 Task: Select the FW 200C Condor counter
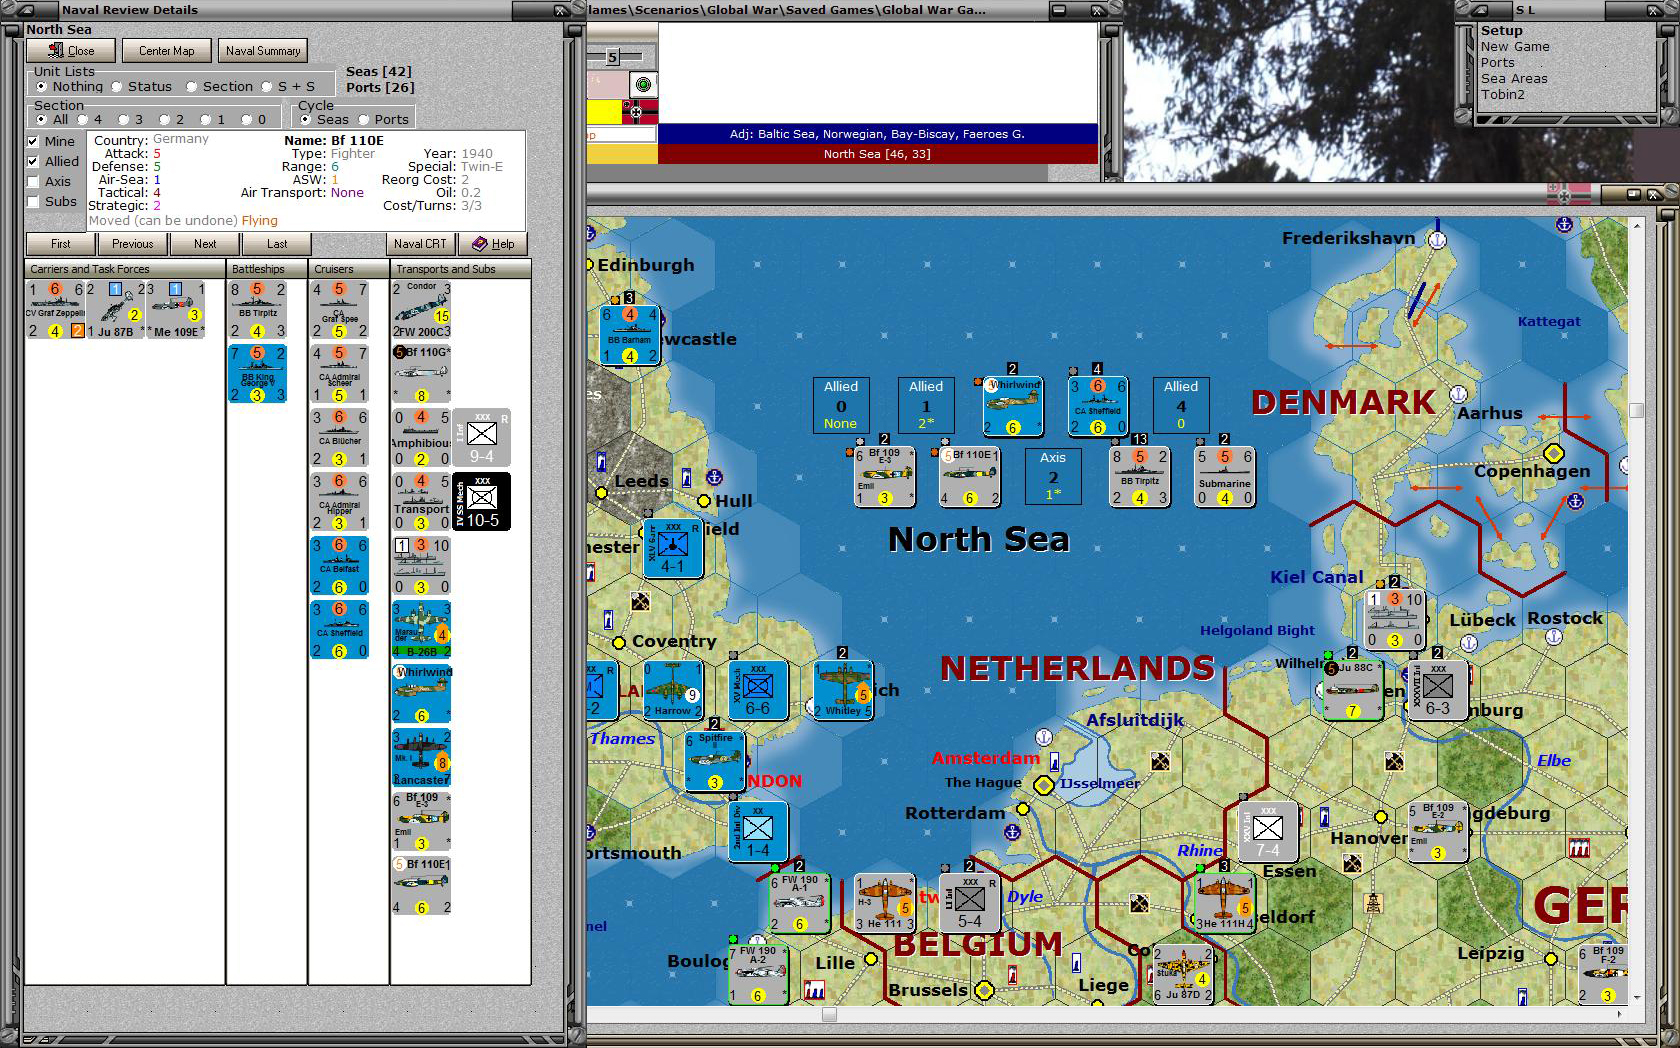[x=422, y=310]
